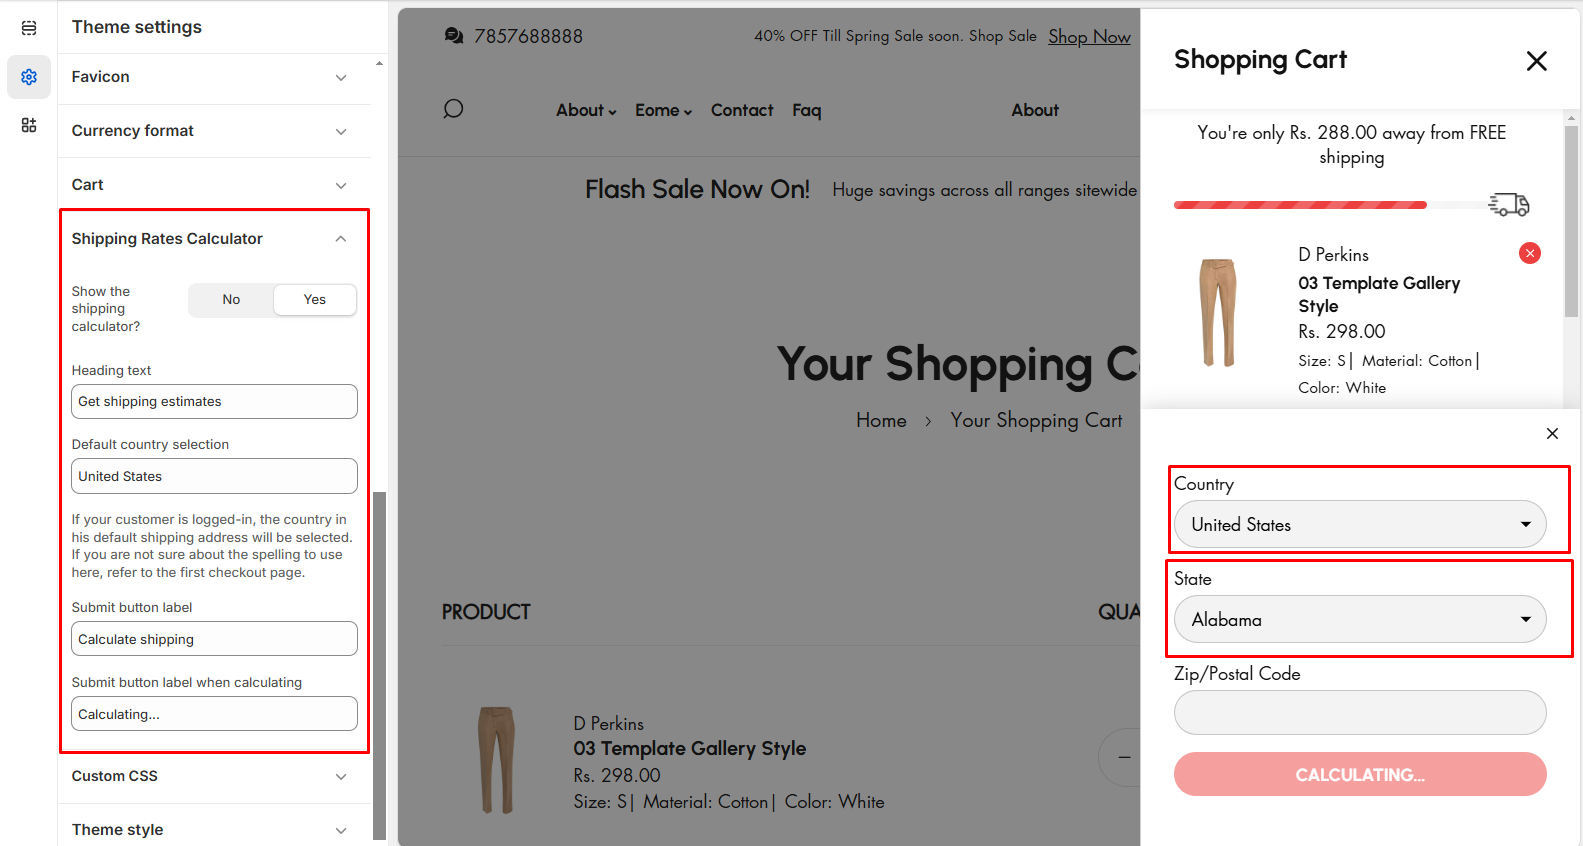Collapse the Shipping Rates Calculator section
Image resolution: width=1583 pixels, height=846 pixels.
click(x=214, y=239)
